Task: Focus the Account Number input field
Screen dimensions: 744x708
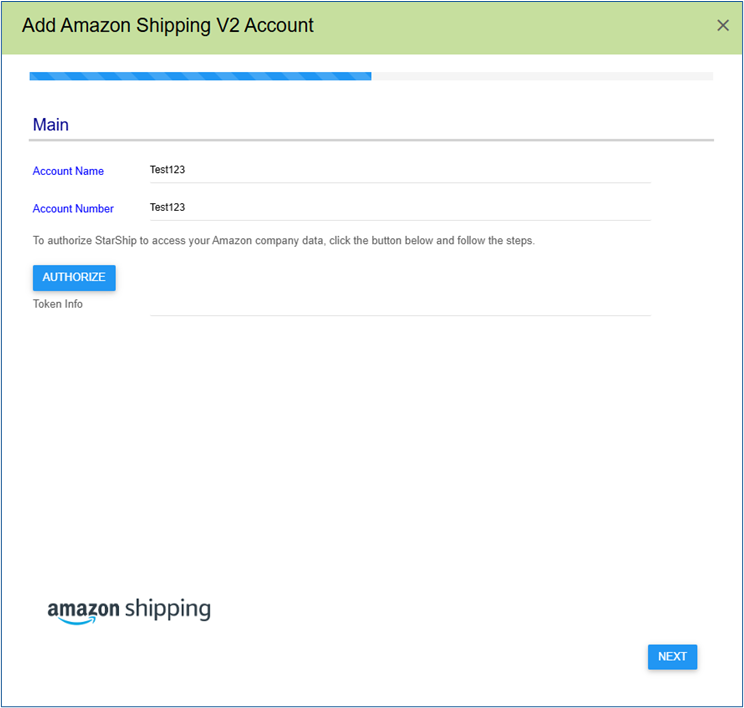Action: tap(400, 207)
